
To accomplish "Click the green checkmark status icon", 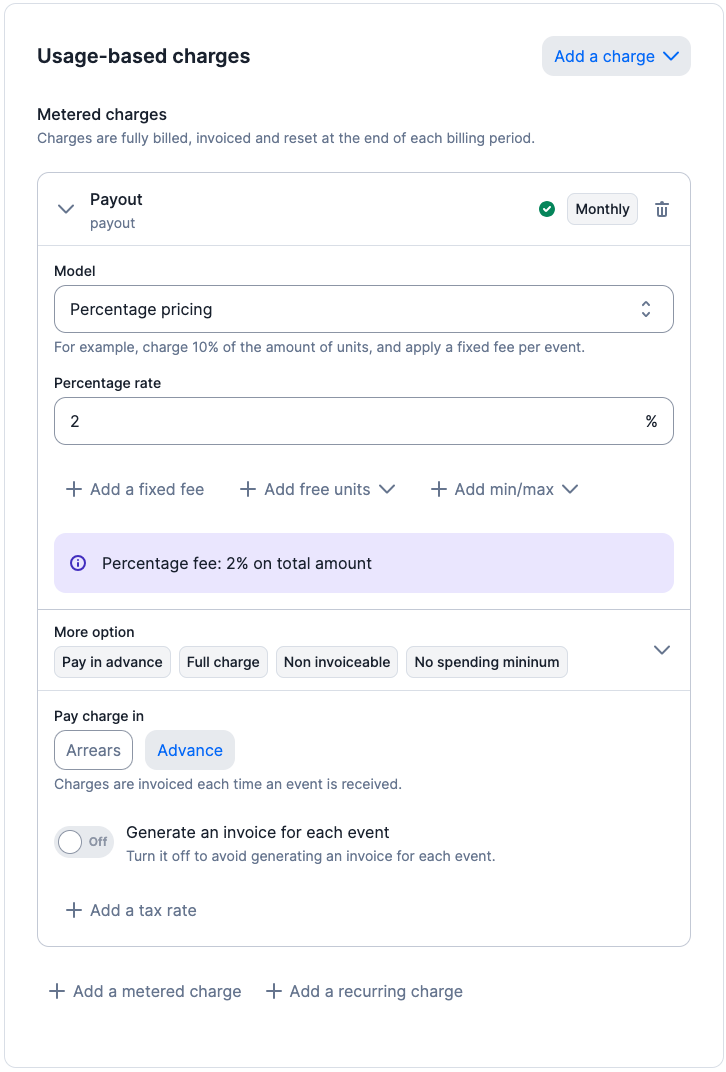I will click(547, 209).
